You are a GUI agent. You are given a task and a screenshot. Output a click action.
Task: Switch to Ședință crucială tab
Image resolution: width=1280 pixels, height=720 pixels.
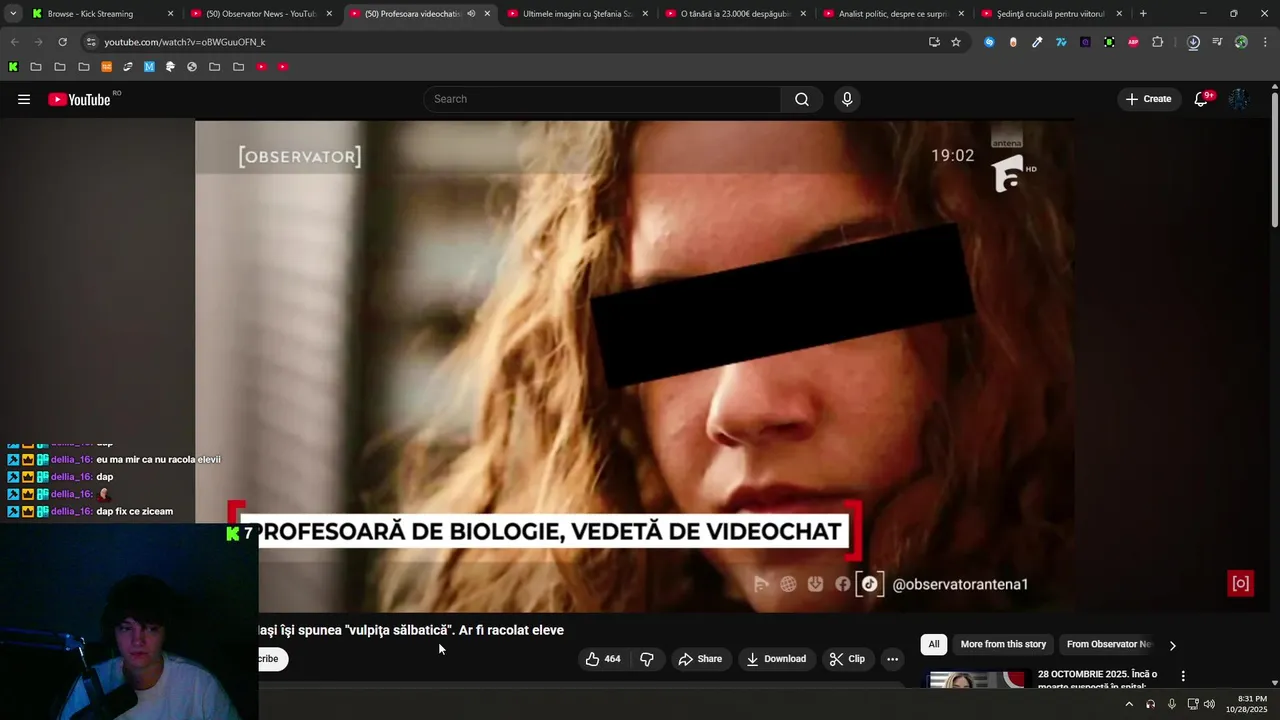(x=1051, y=14)
